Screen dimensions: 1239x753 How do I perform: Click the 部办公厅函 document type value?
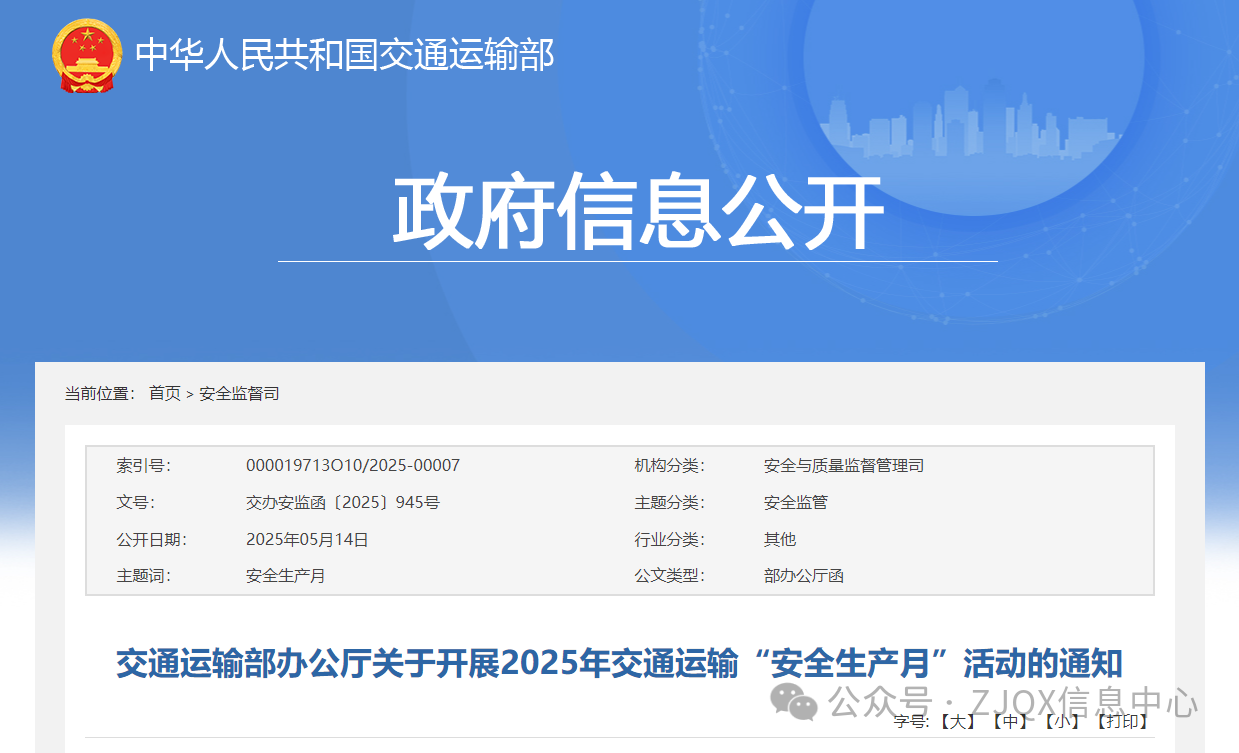(803, 577)
